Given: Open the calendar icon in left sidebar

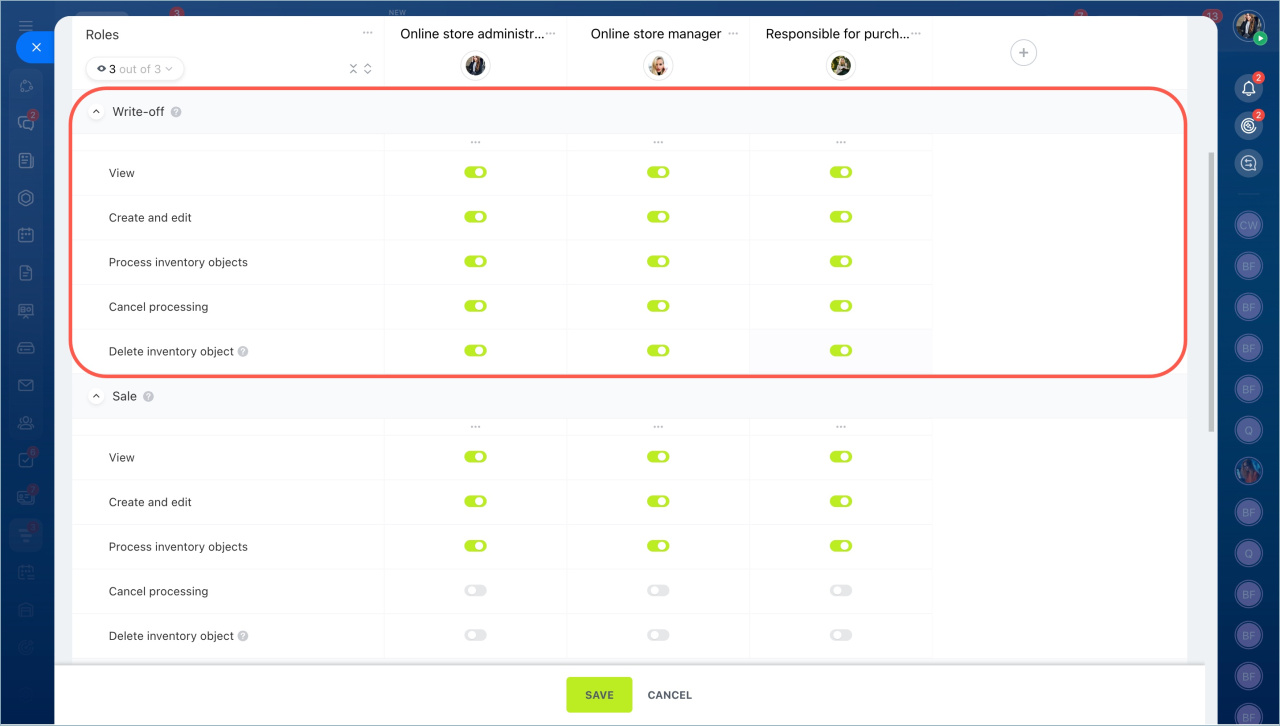Looking at the screenshot, I should point(26,235).
